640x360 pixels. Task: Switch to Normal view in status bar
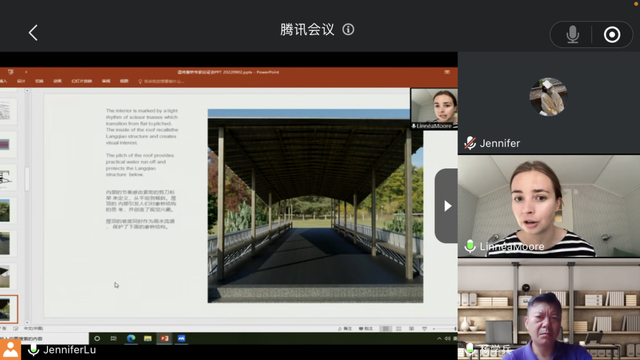click(x=385, y=329)
